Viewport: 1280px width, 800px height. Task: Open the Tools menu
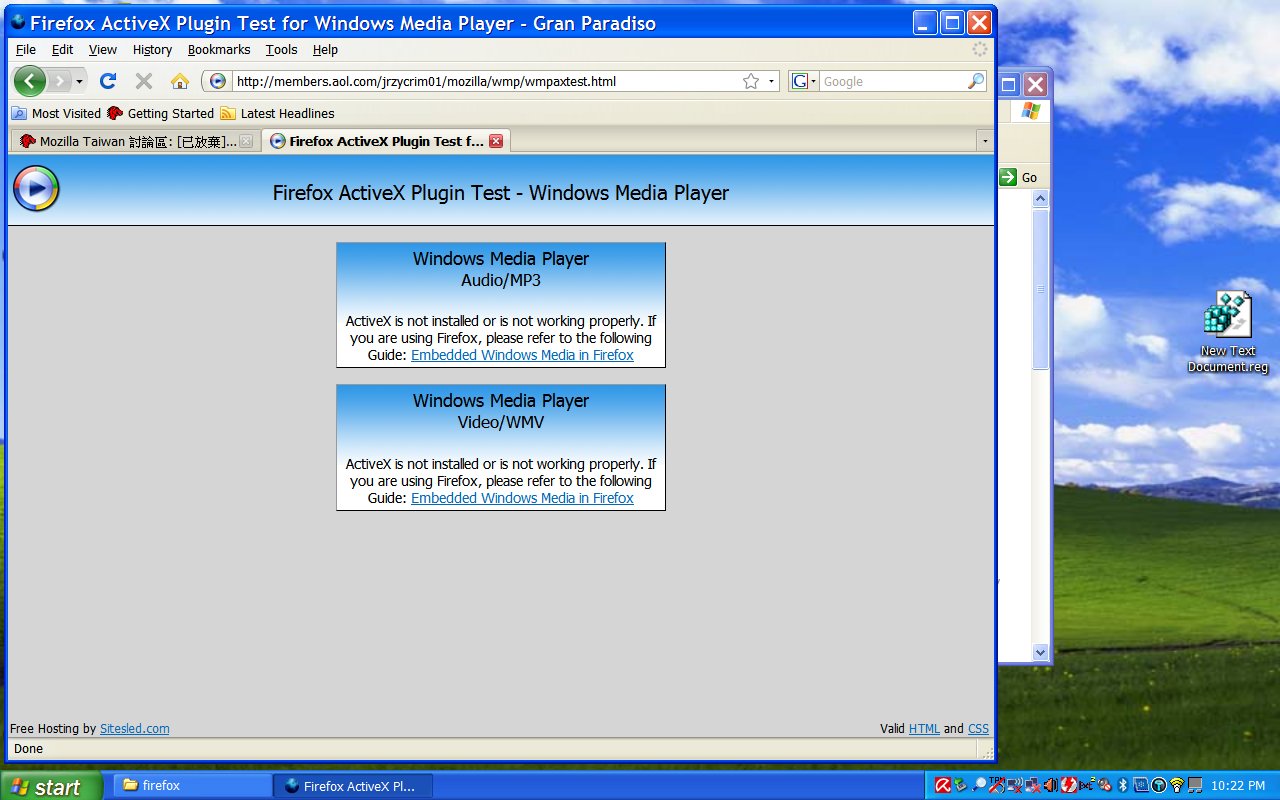tap(281, 49)
